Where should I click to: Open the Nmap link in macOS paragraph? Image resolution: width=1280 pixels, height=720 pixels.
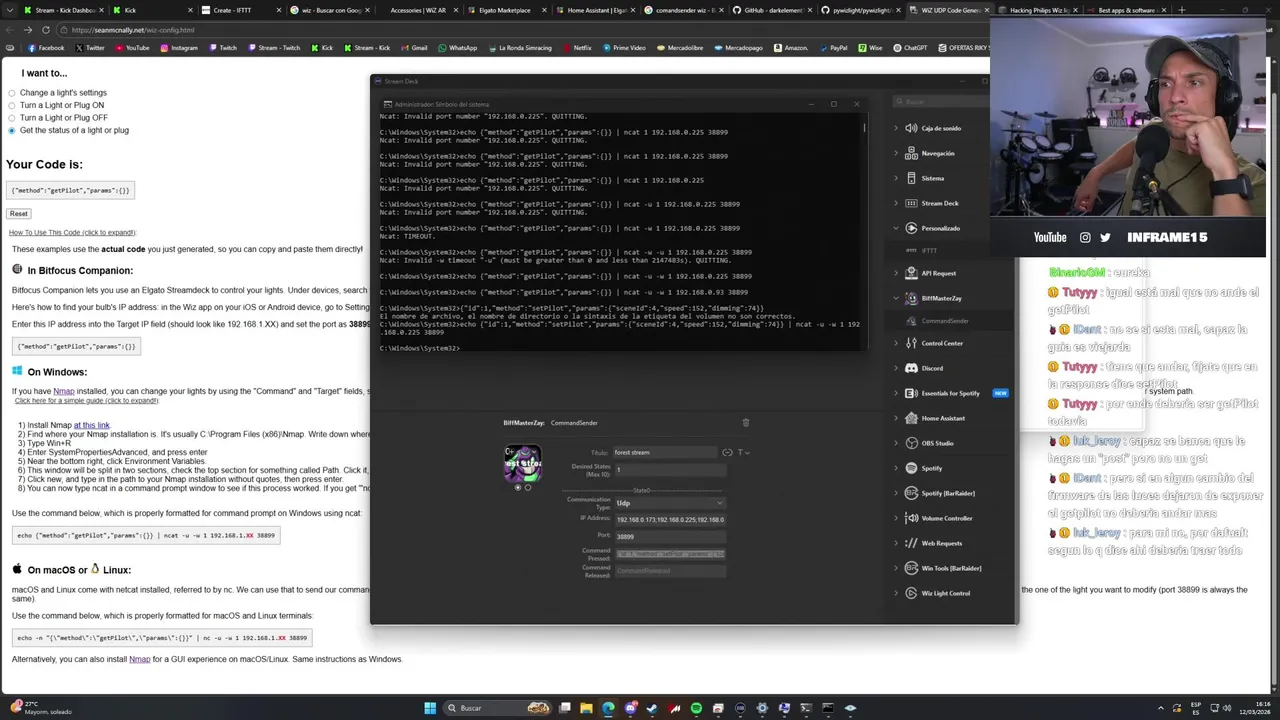click(x=139, y=660)
